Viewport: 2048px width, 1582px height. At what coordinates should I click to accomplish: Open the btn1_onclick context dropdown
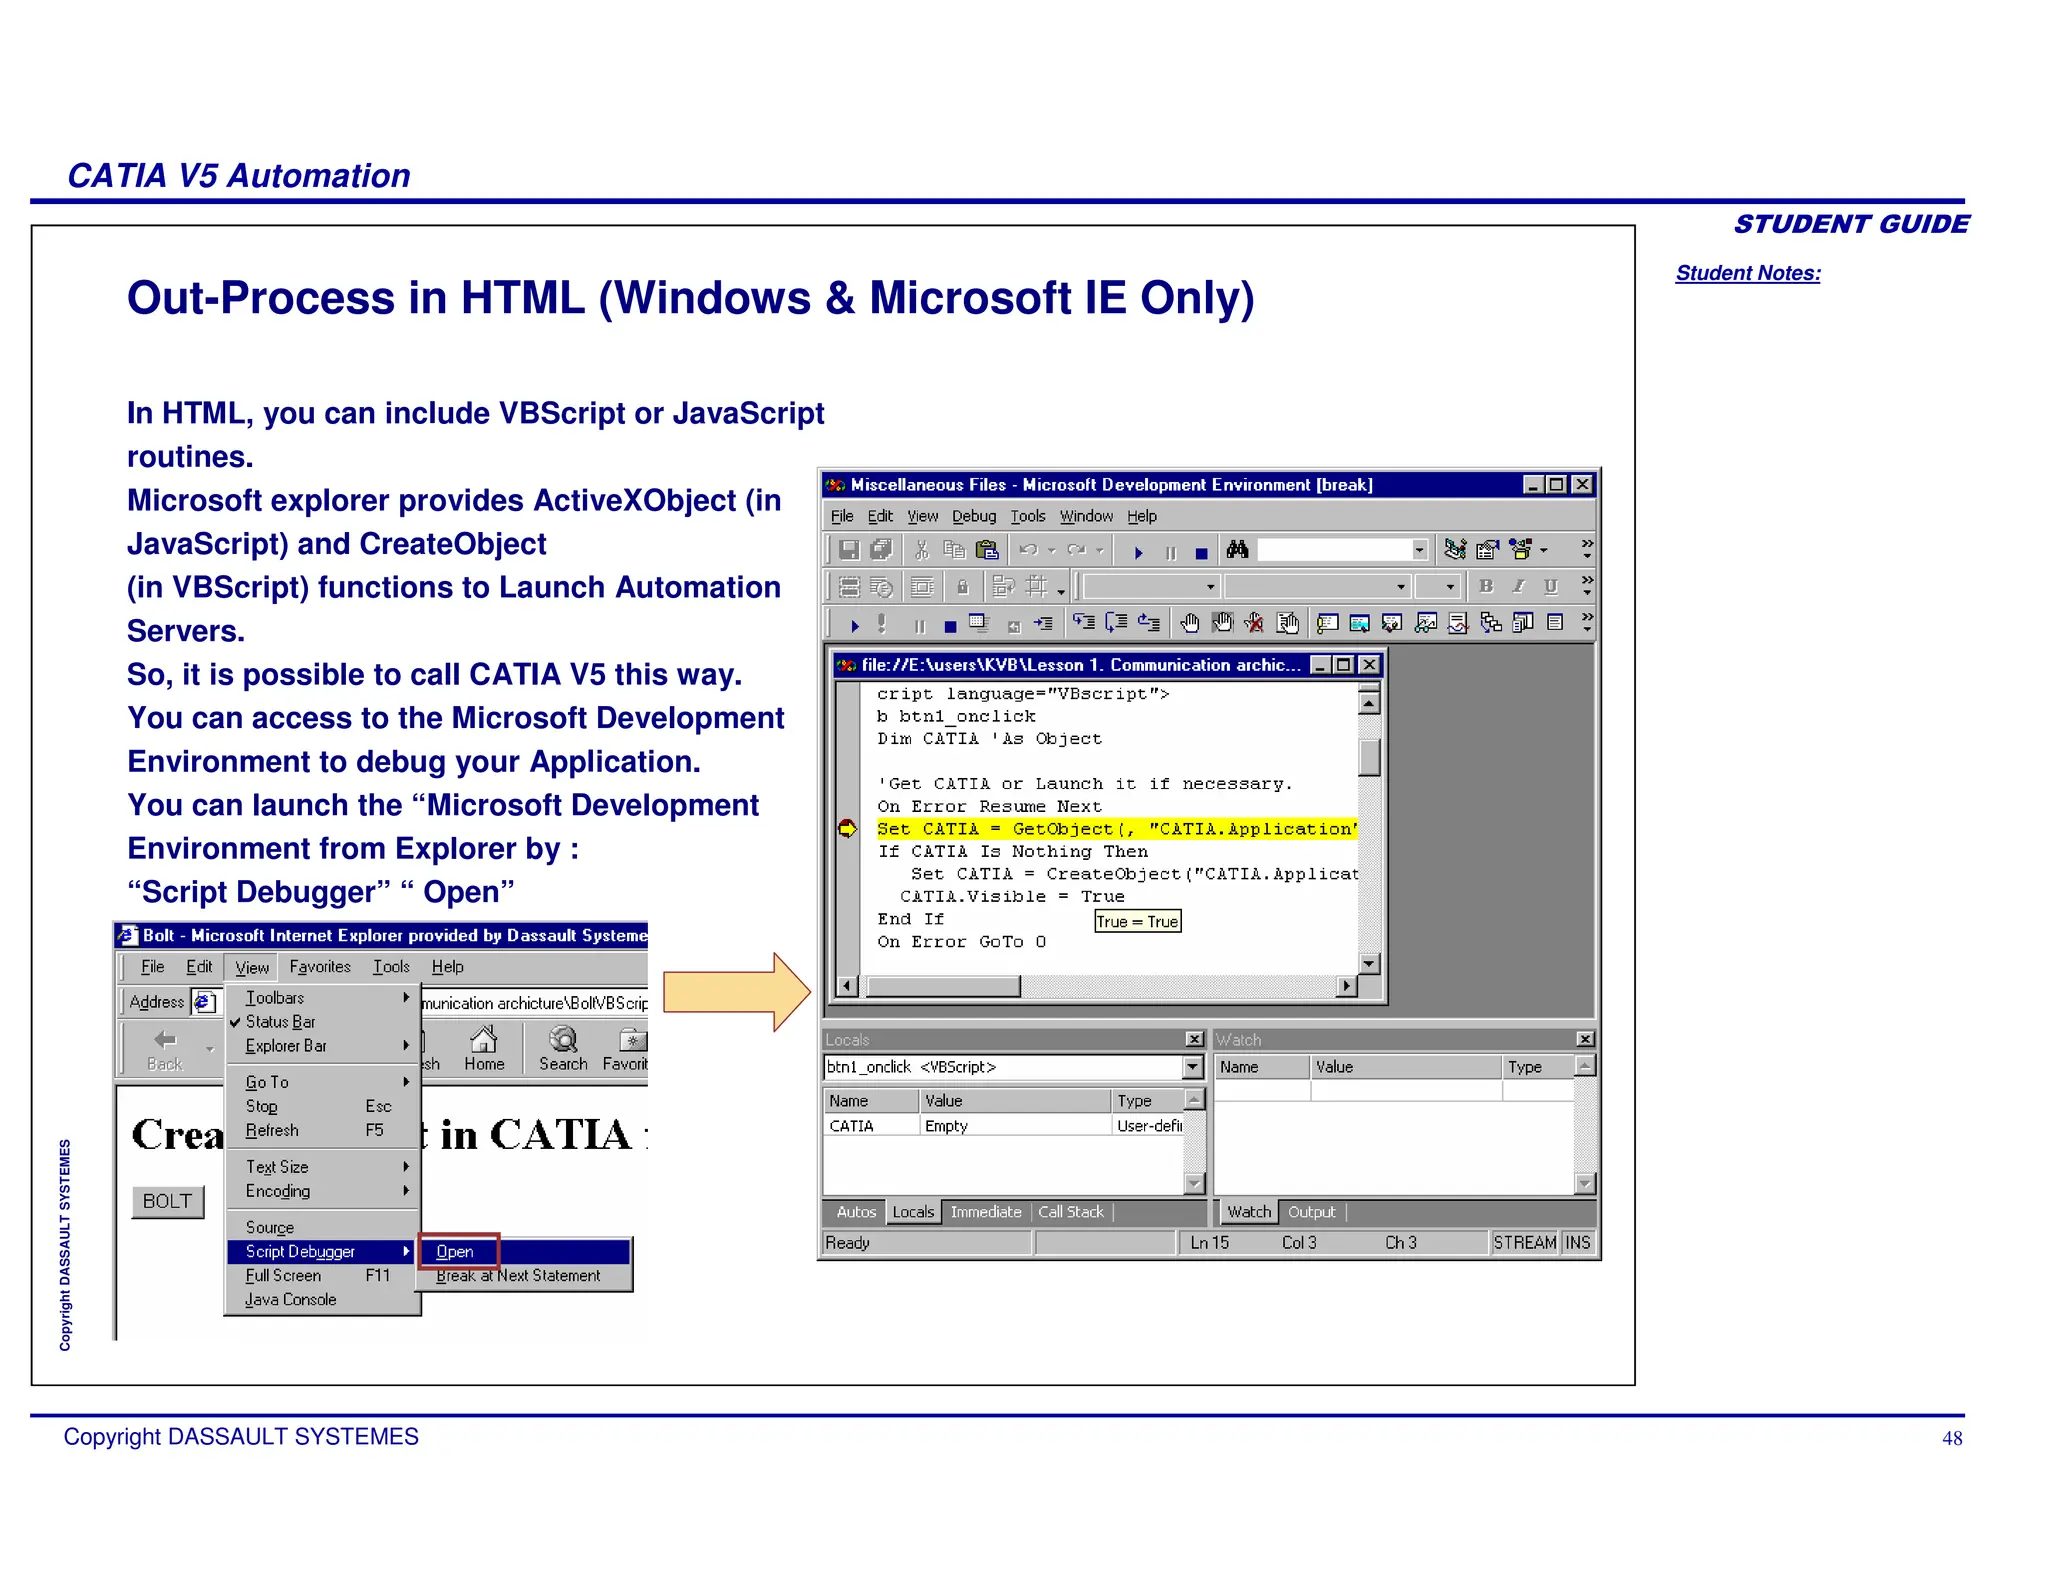coord(1192,1067)
